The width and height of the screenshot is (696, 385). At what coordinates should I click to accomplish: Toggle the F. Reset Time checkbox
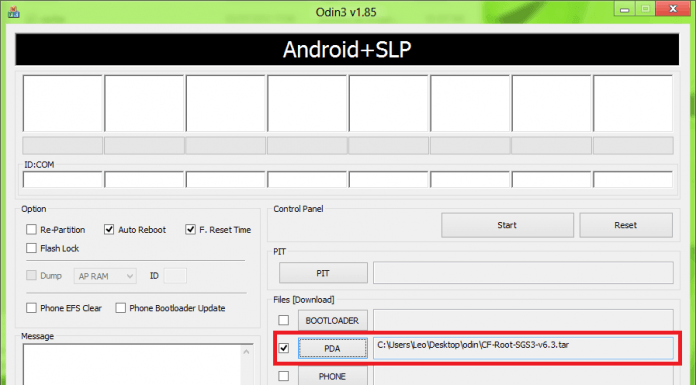[x=190, y=230]
